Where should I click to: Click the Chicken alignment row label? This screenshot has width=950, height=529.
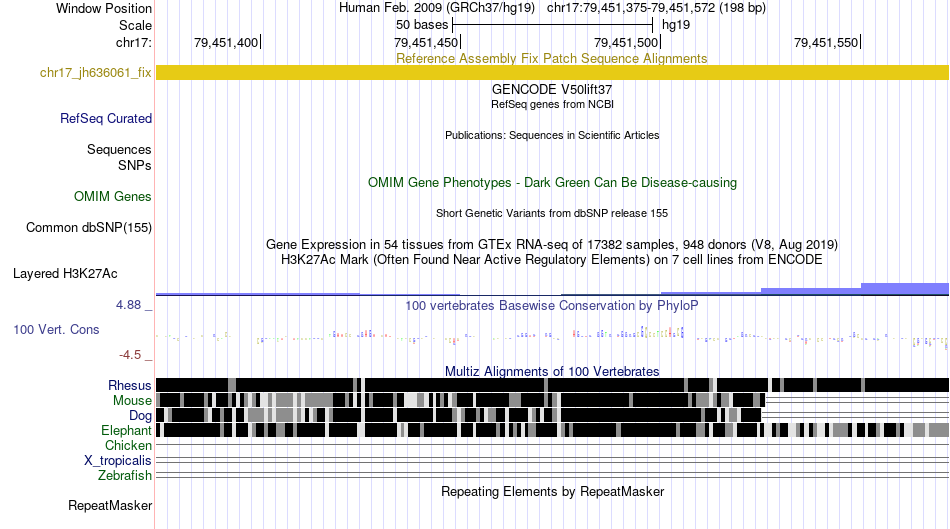[x=128, y=446]
